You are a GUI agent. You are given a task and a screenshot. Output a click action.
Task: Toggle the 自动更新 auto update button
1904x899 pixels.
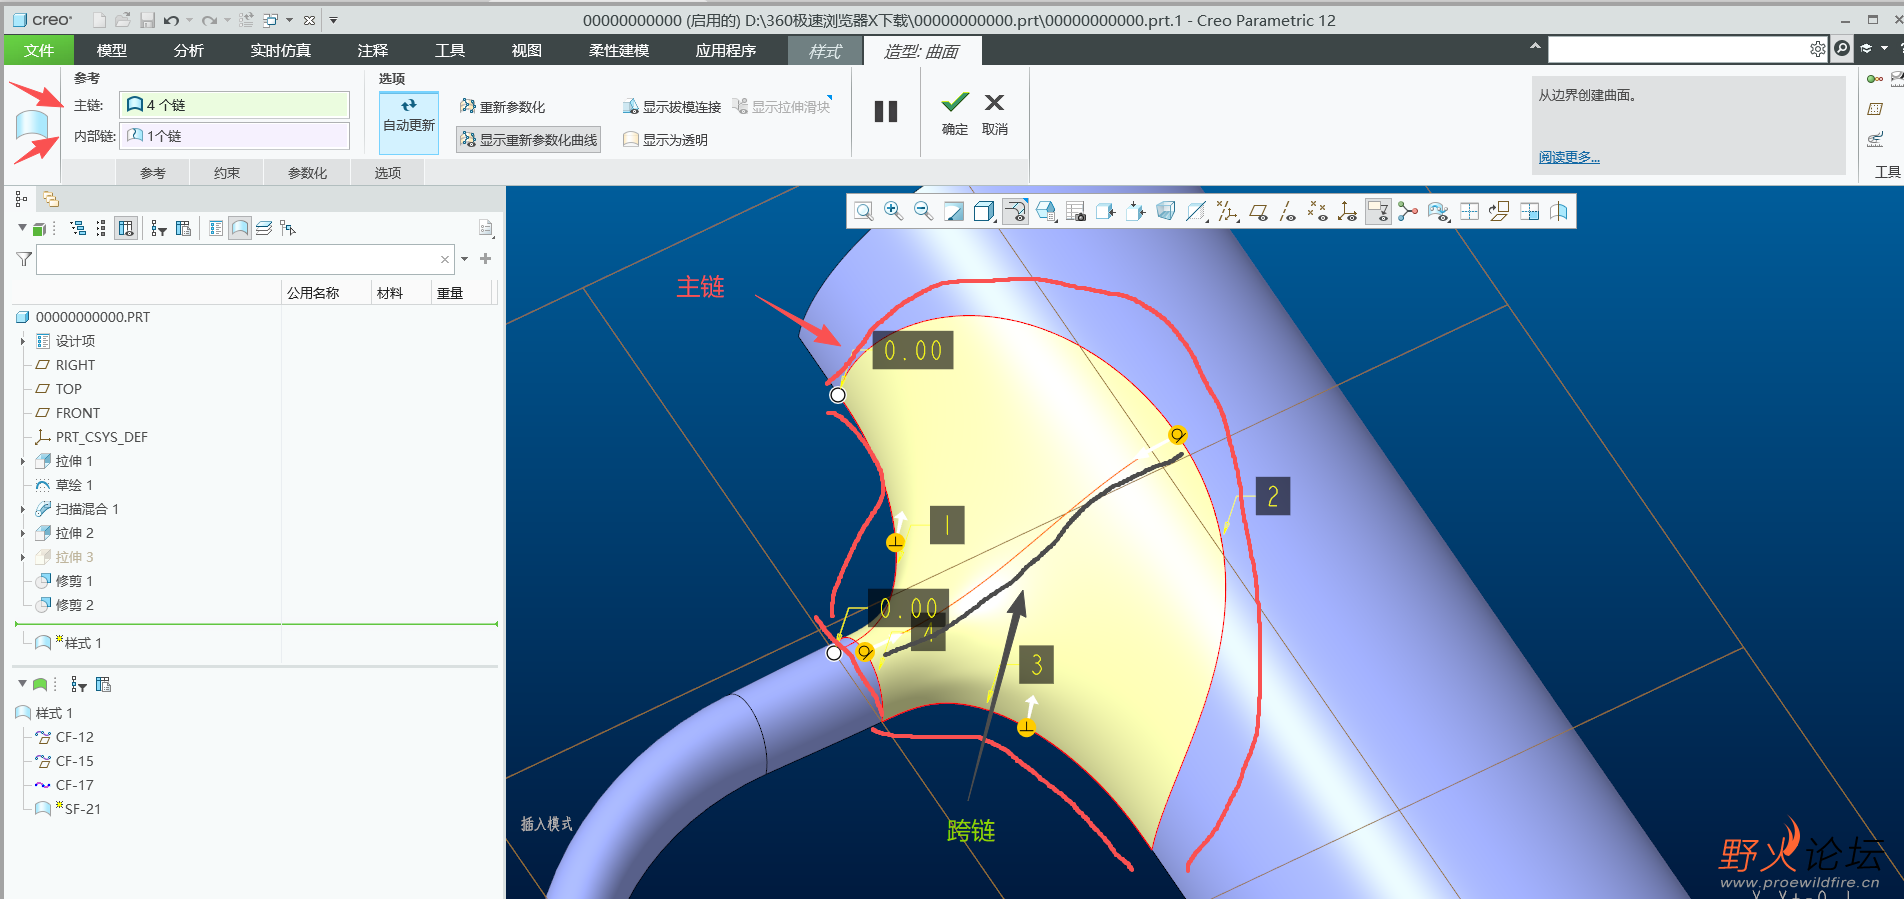click(x=409, y=122)
